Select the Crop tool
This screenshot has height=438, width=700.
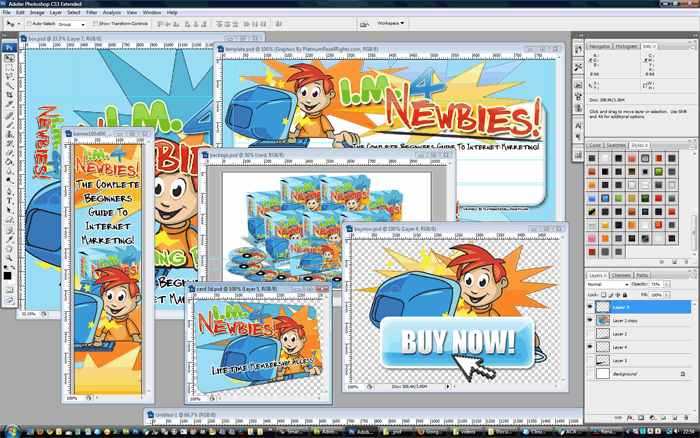pyautogui.click(x=9, y=95)
